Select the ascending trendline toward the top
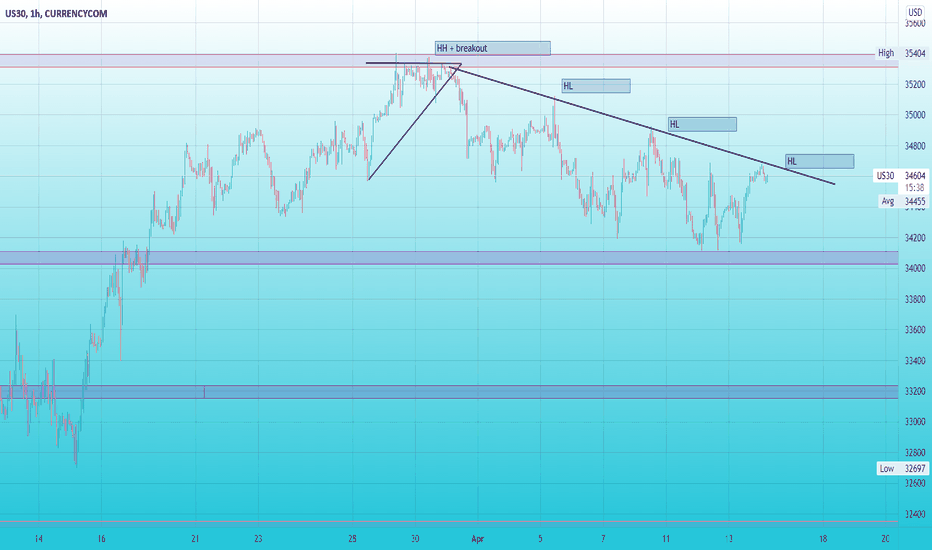 414,122
